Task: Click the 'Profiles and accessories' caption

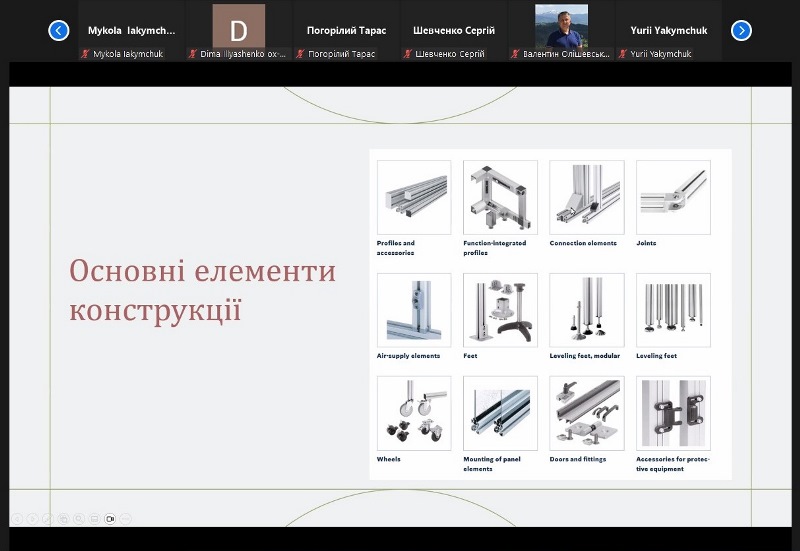Action: 396,248
